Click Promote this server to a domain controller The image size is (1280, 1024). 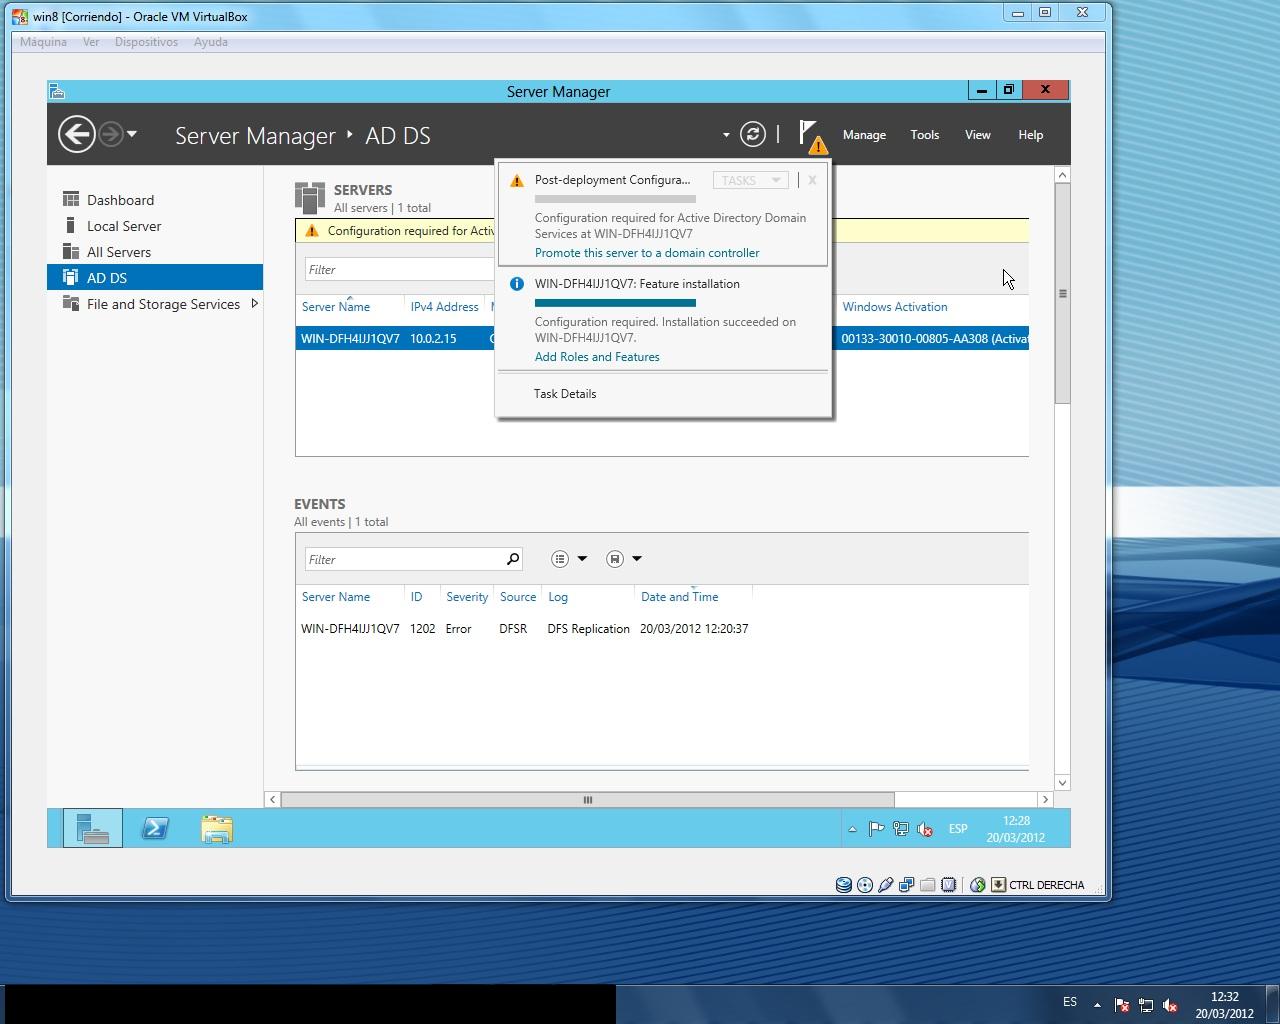[x=646, y=253]
